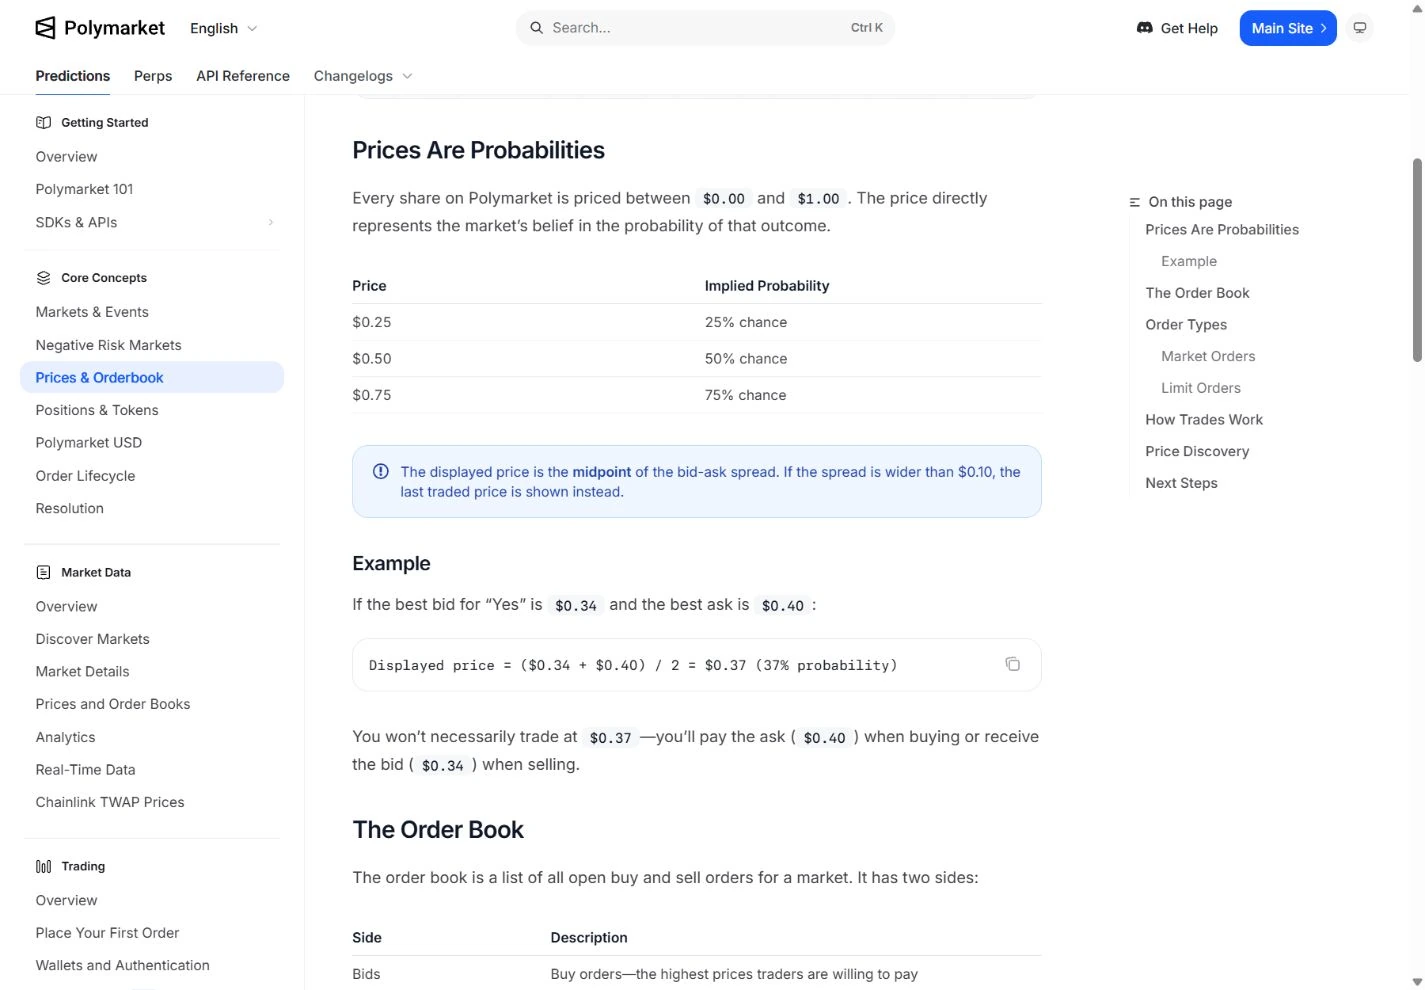Expand the SDKs & APIs sidebar item
This screenshot has height=990, width=1425.
point(155,222)
